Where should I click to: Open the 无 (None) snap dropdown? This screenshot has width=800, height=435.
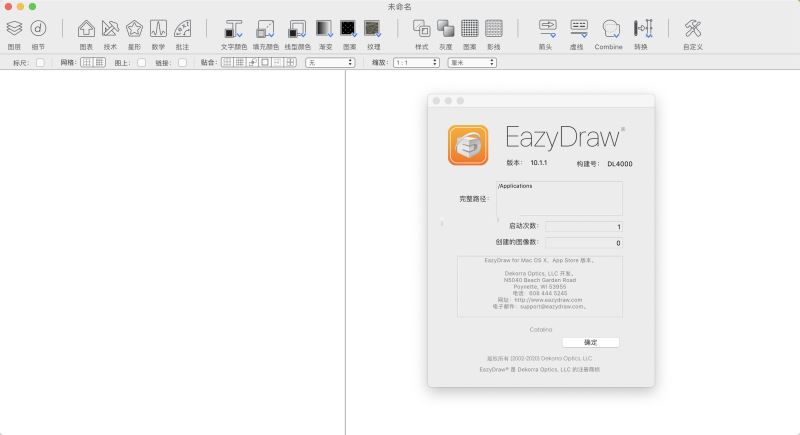[x=330, y=63]
